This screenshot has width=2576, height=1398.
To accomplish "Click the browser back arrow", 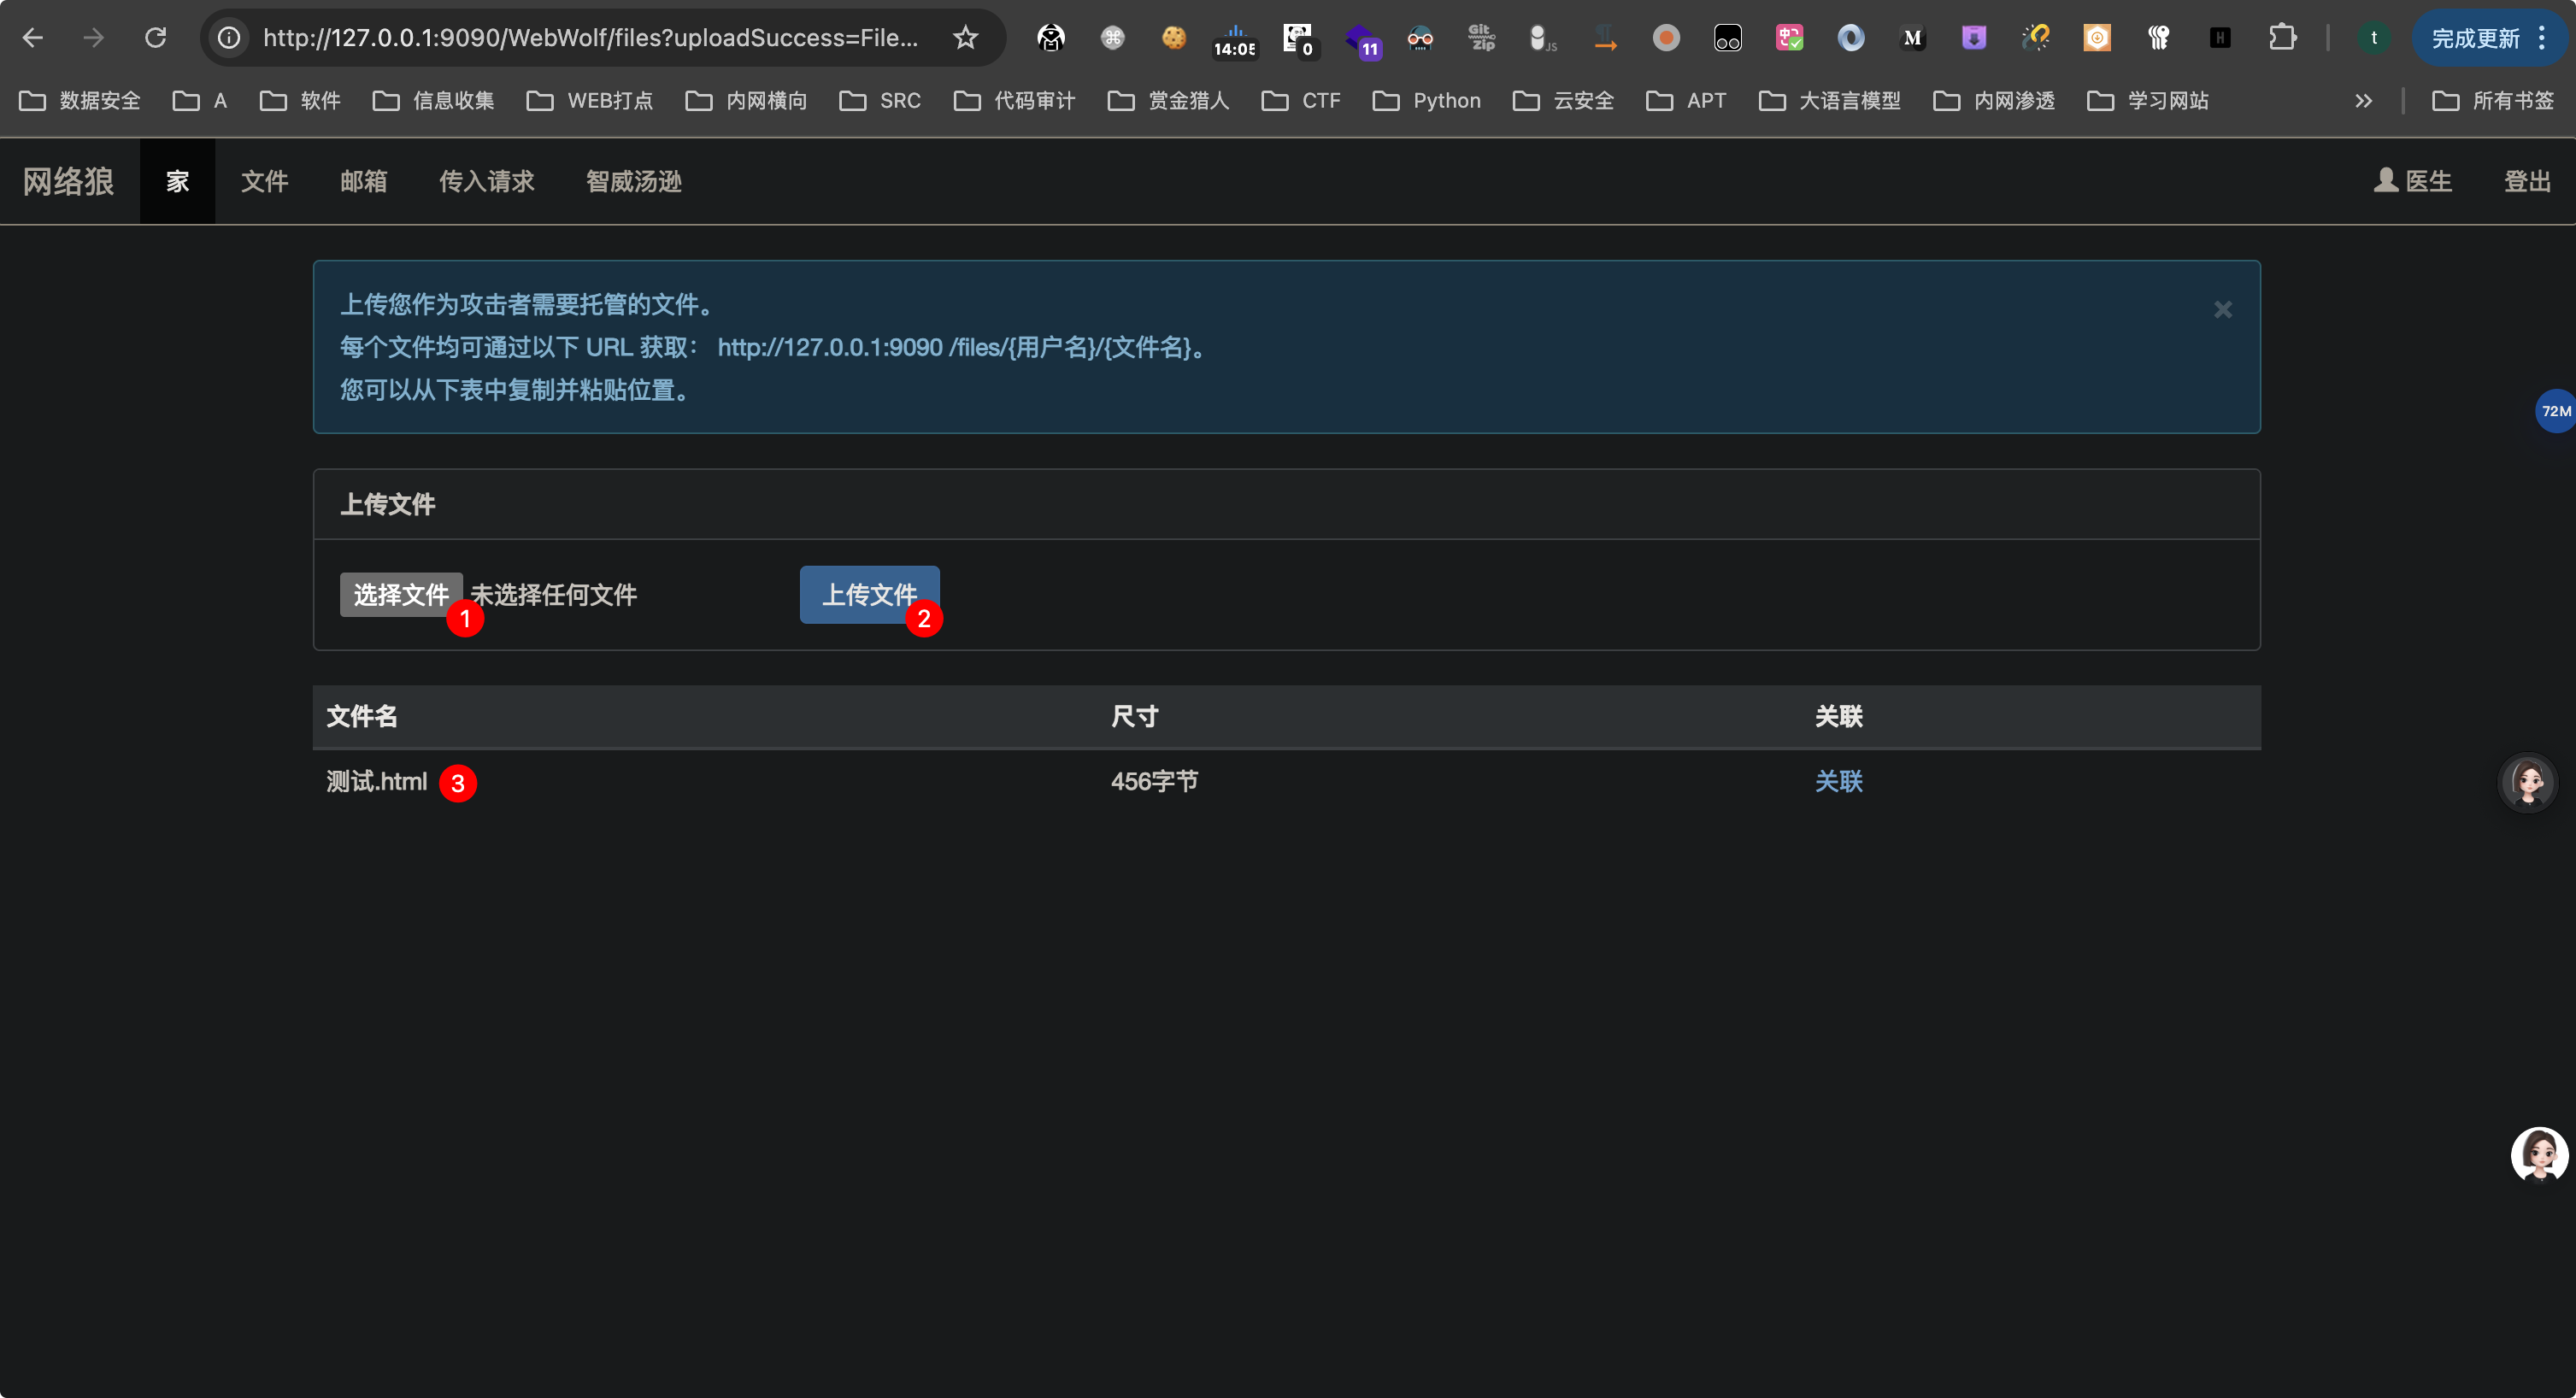I will point(33,38).
